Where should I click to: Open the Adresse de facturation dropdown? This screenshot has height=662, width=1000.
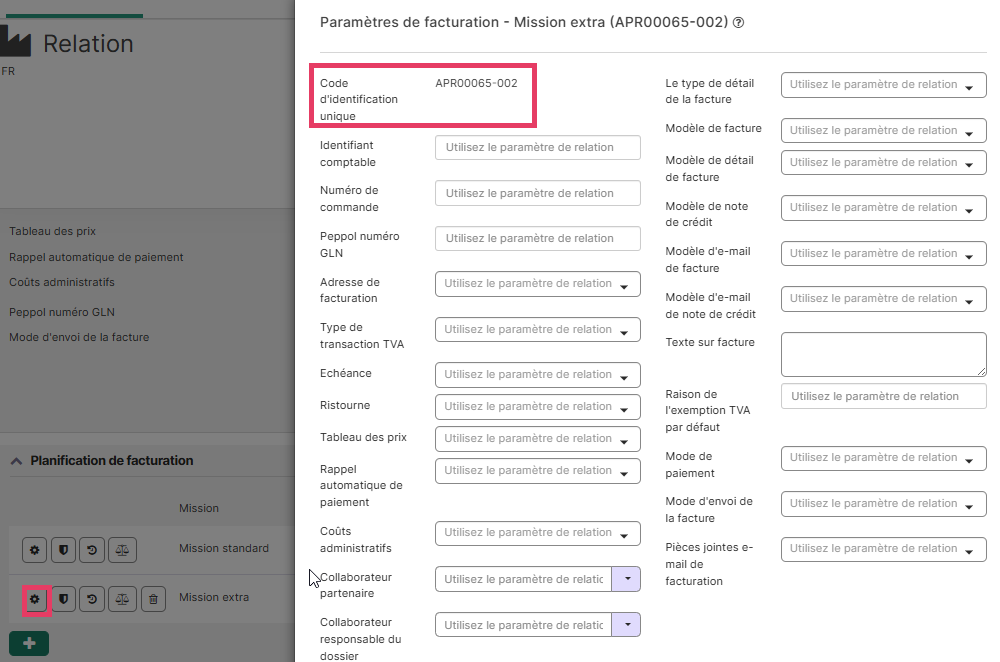click(x=538, y=284)
